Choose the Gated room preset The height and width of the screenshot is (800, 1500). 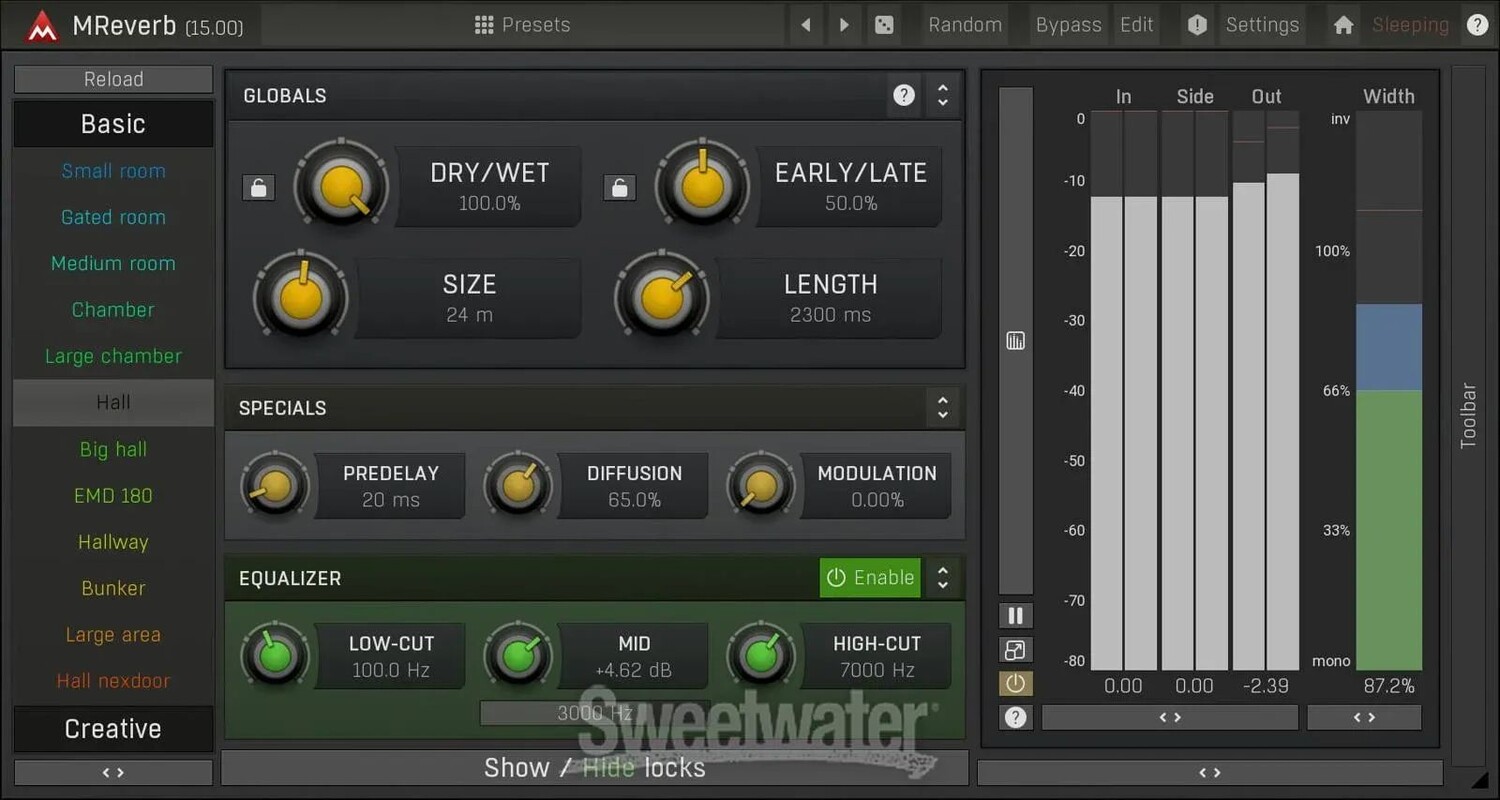(x=113, y=217)
